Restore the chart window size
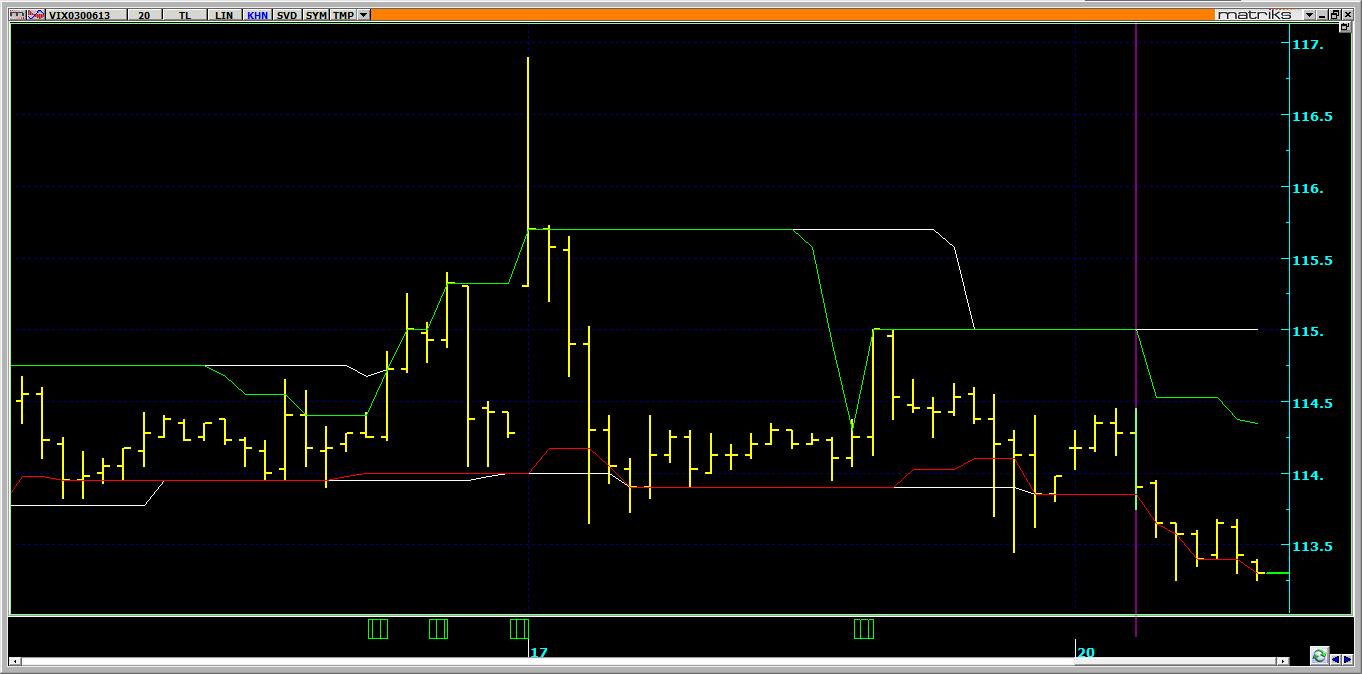Viewport: 1362px width, 674px height. pos(1334,15)
